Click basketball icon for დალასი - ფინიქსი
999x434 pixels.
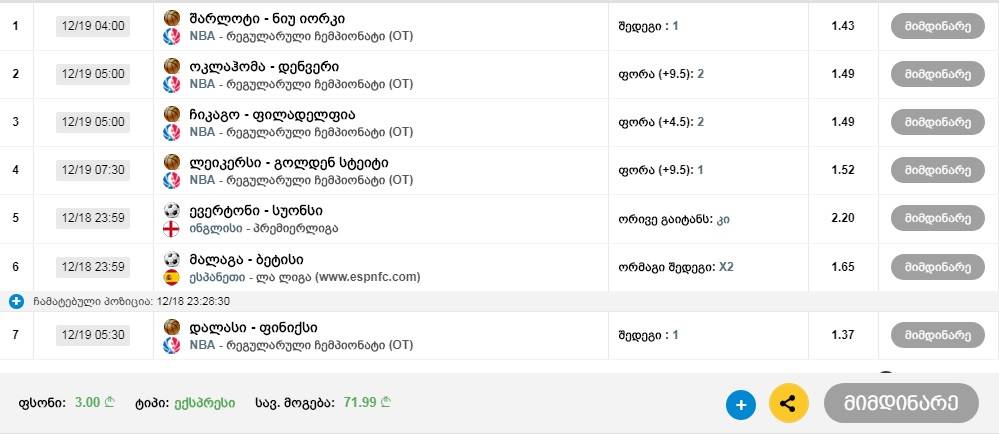point(172,328)
